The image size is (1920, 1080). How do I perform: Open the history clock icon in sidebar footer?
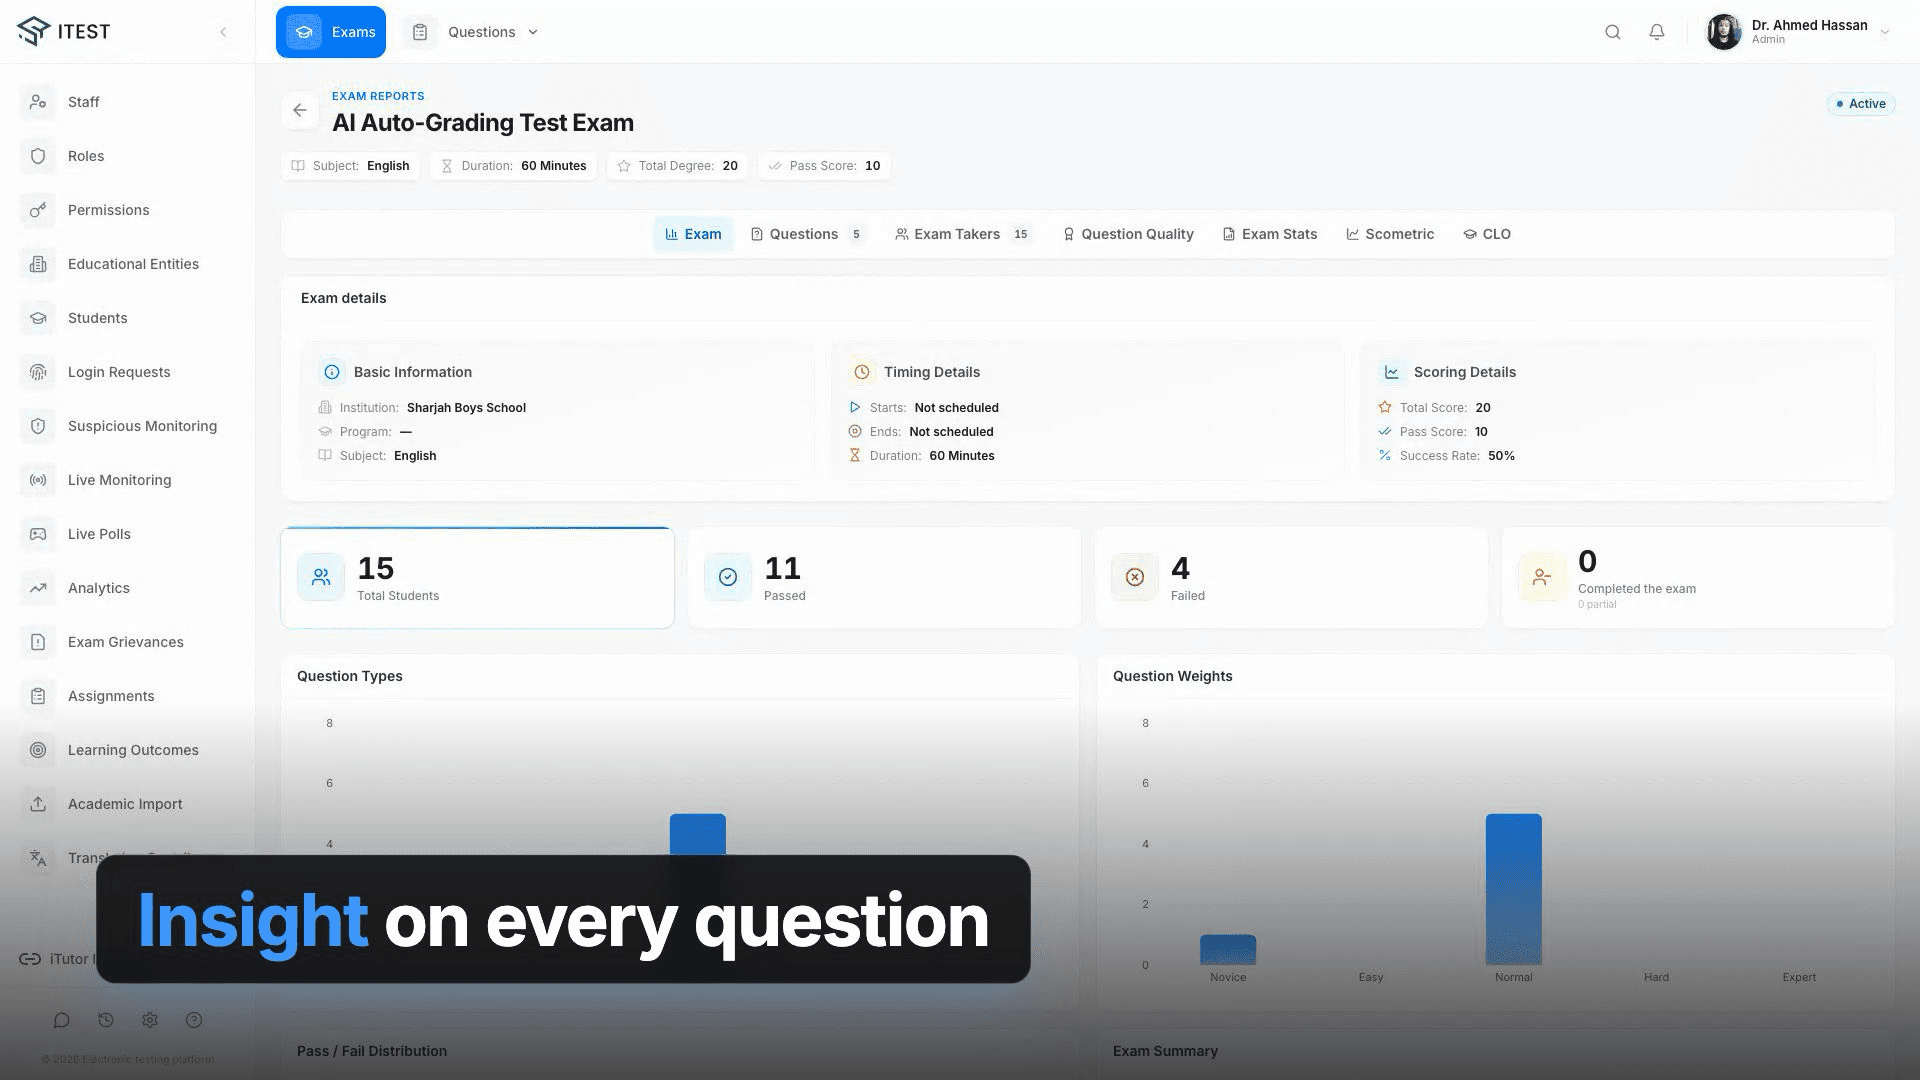[x=106, y=1020]
